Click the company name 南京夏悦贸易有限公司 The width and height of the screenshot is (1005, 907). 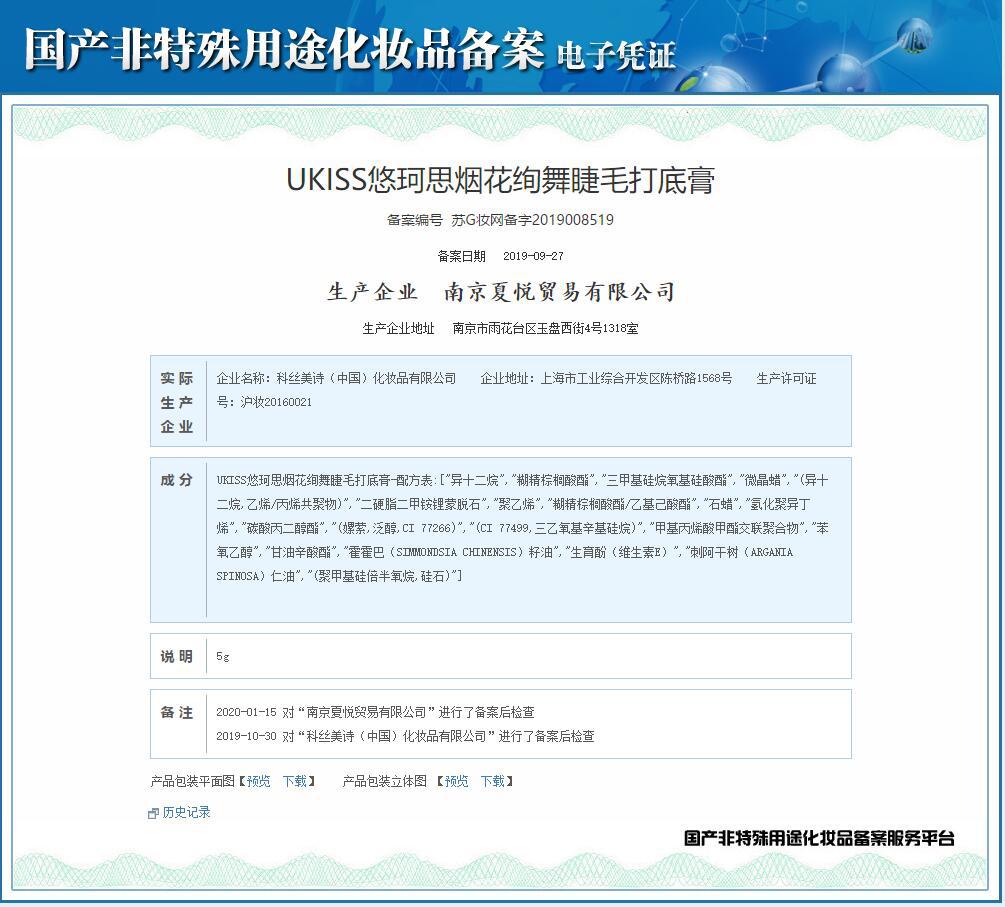point(560,292)
